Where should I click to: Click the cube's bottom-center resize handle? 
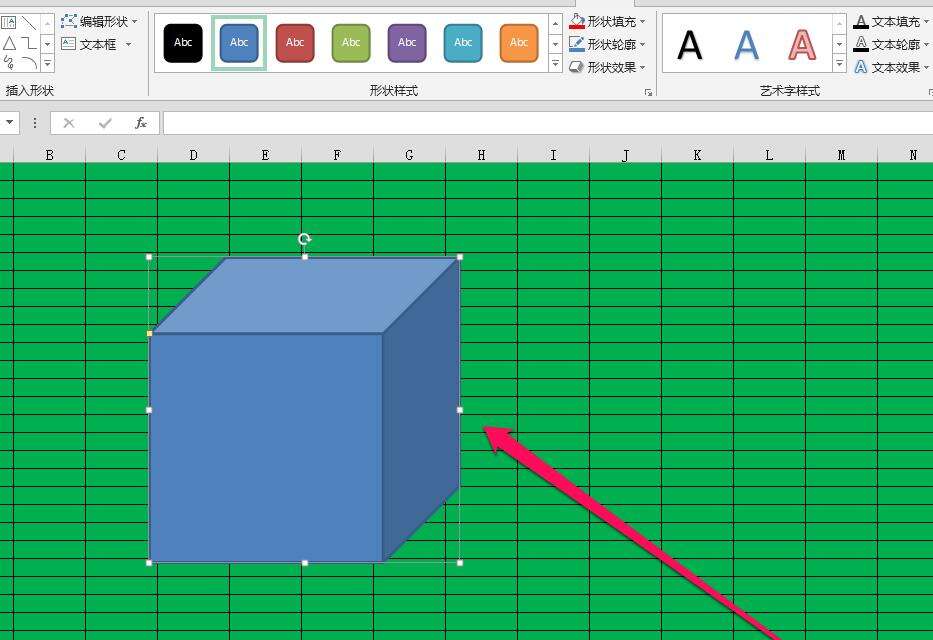[305, 563]
